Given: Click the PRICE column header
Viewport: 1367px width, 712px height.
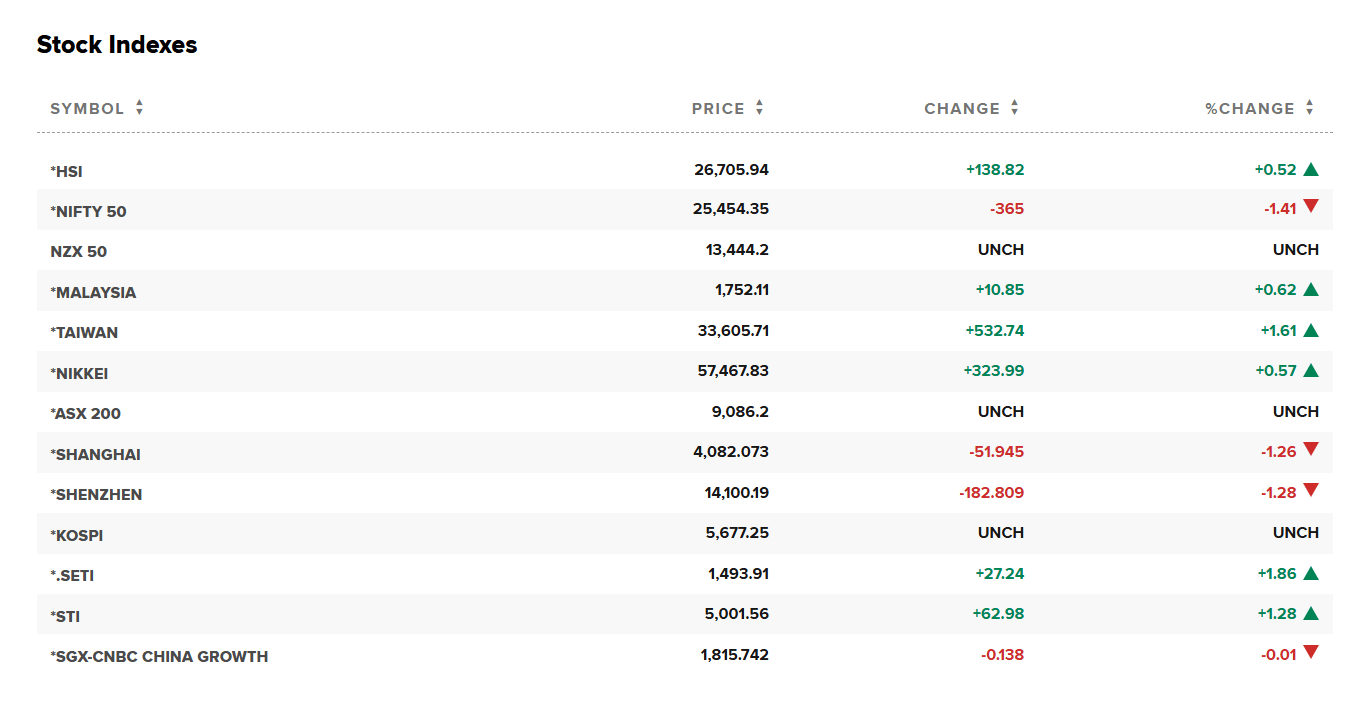Looking at the screenshot, I should coord(718,109).
